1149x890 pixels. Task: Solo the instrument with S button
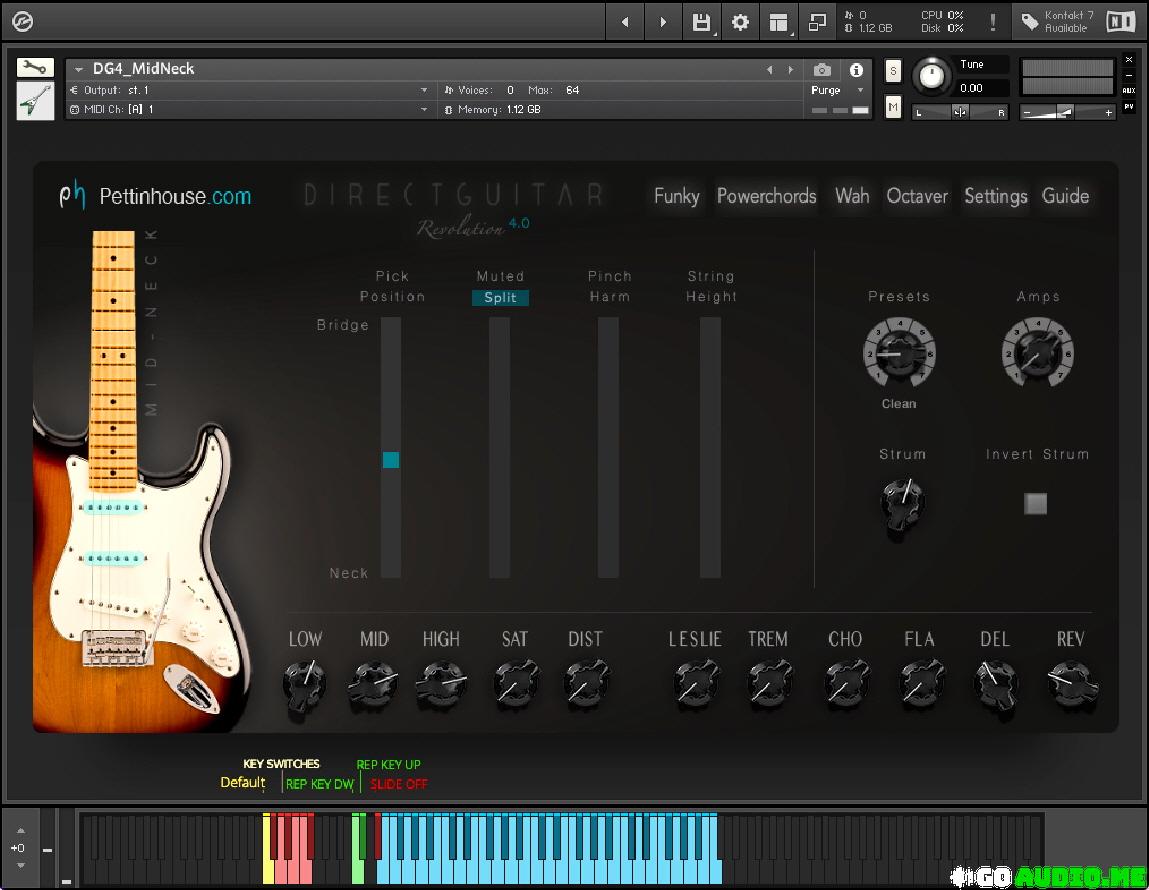pyautogui.click(x=893, y=71)
